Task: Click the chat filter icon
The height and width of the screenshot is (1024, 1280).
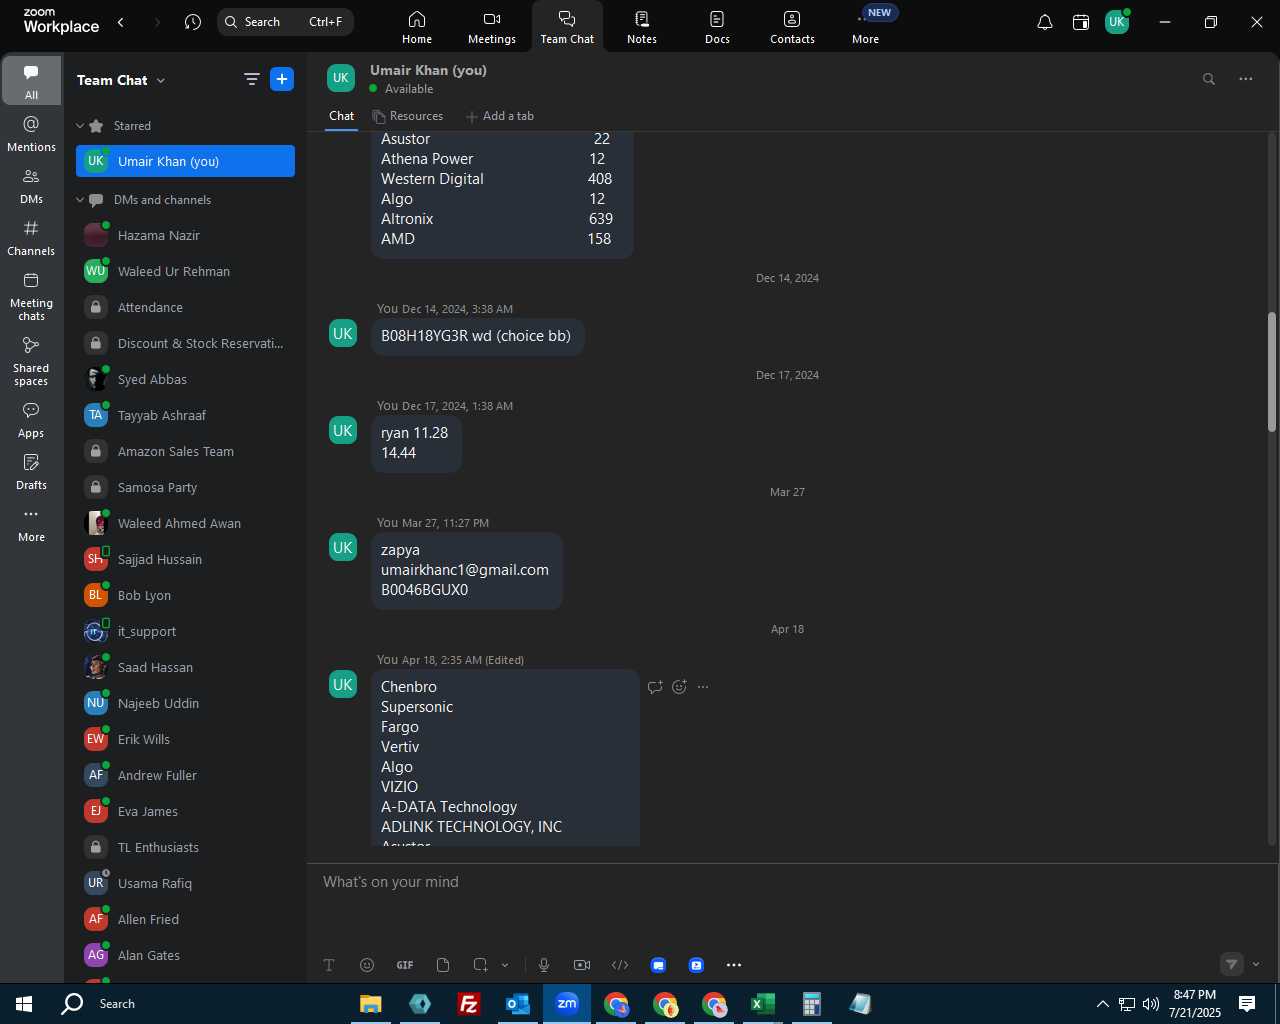Action: (252, 80)
